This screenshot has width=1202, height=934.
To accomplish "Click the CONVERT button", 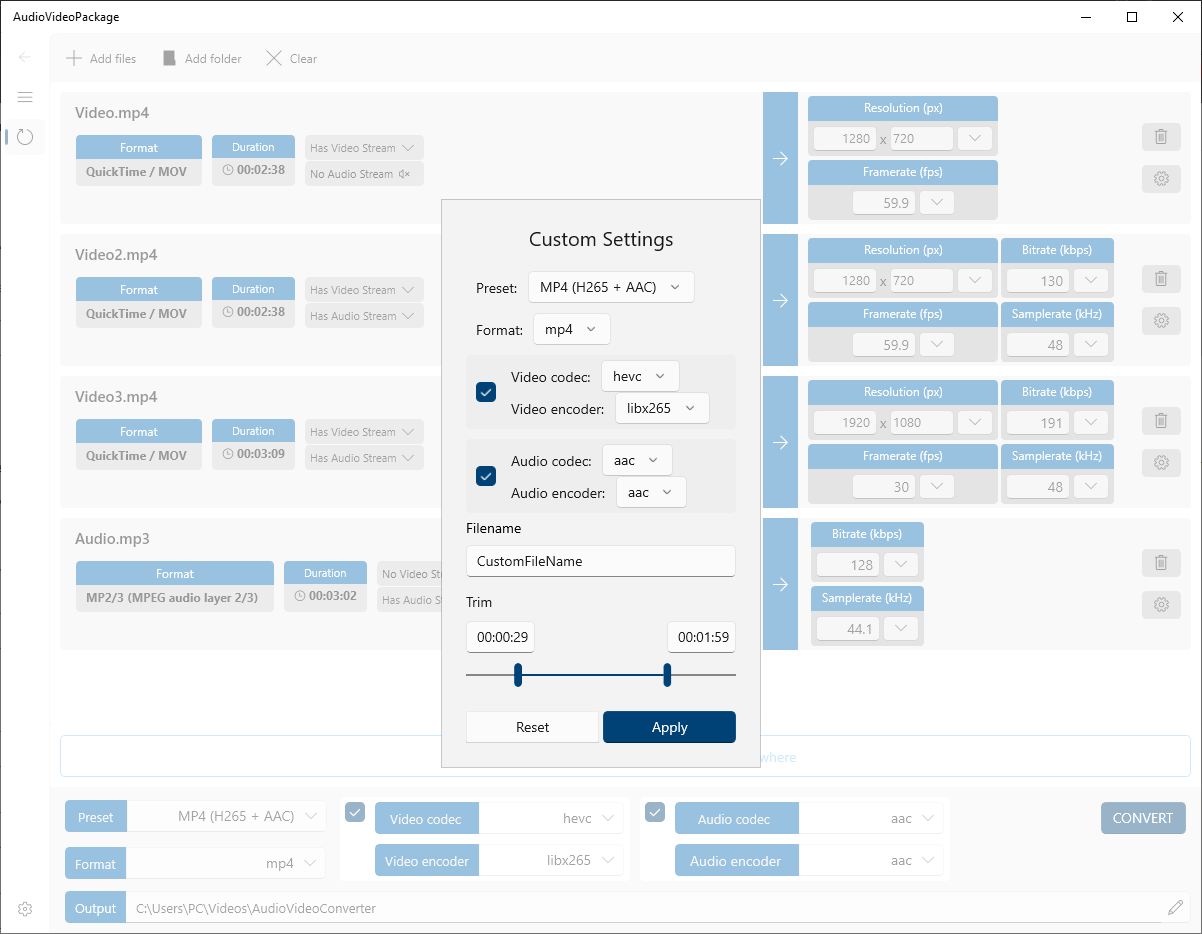I will click(x=1143, y=818).
